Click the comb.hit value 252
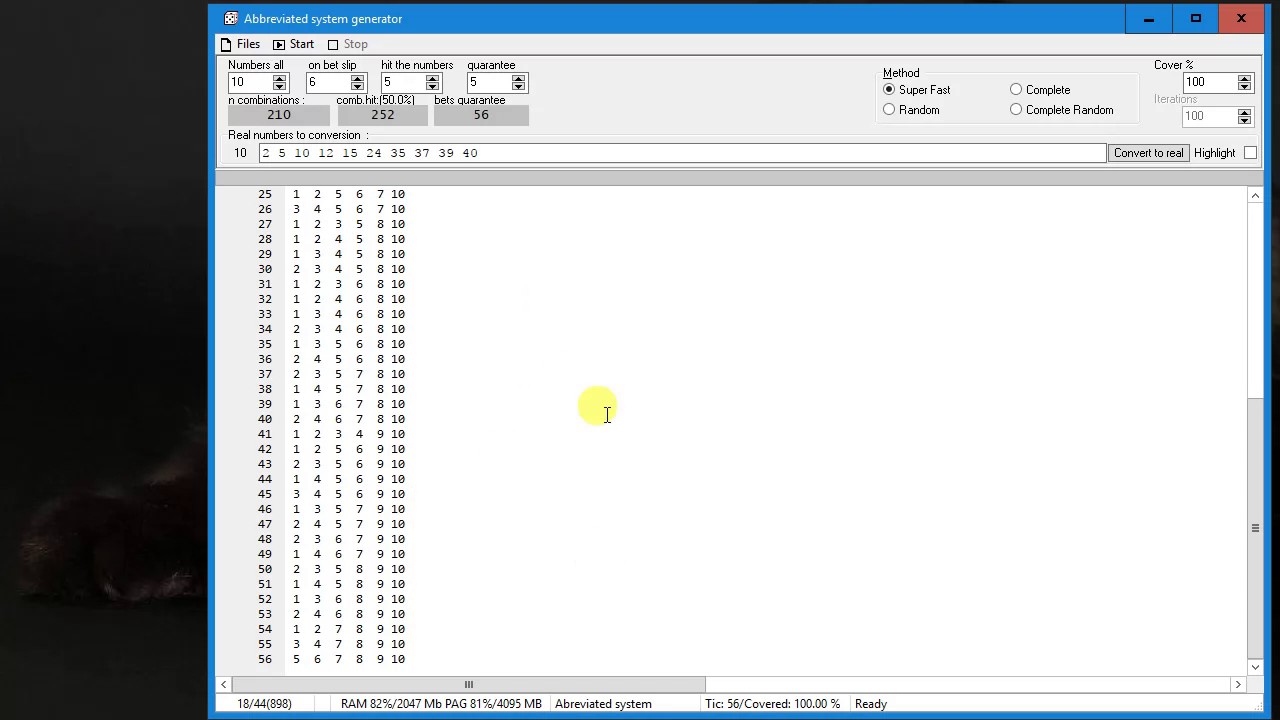This screenshot has width=1280, height=720. 383,115
